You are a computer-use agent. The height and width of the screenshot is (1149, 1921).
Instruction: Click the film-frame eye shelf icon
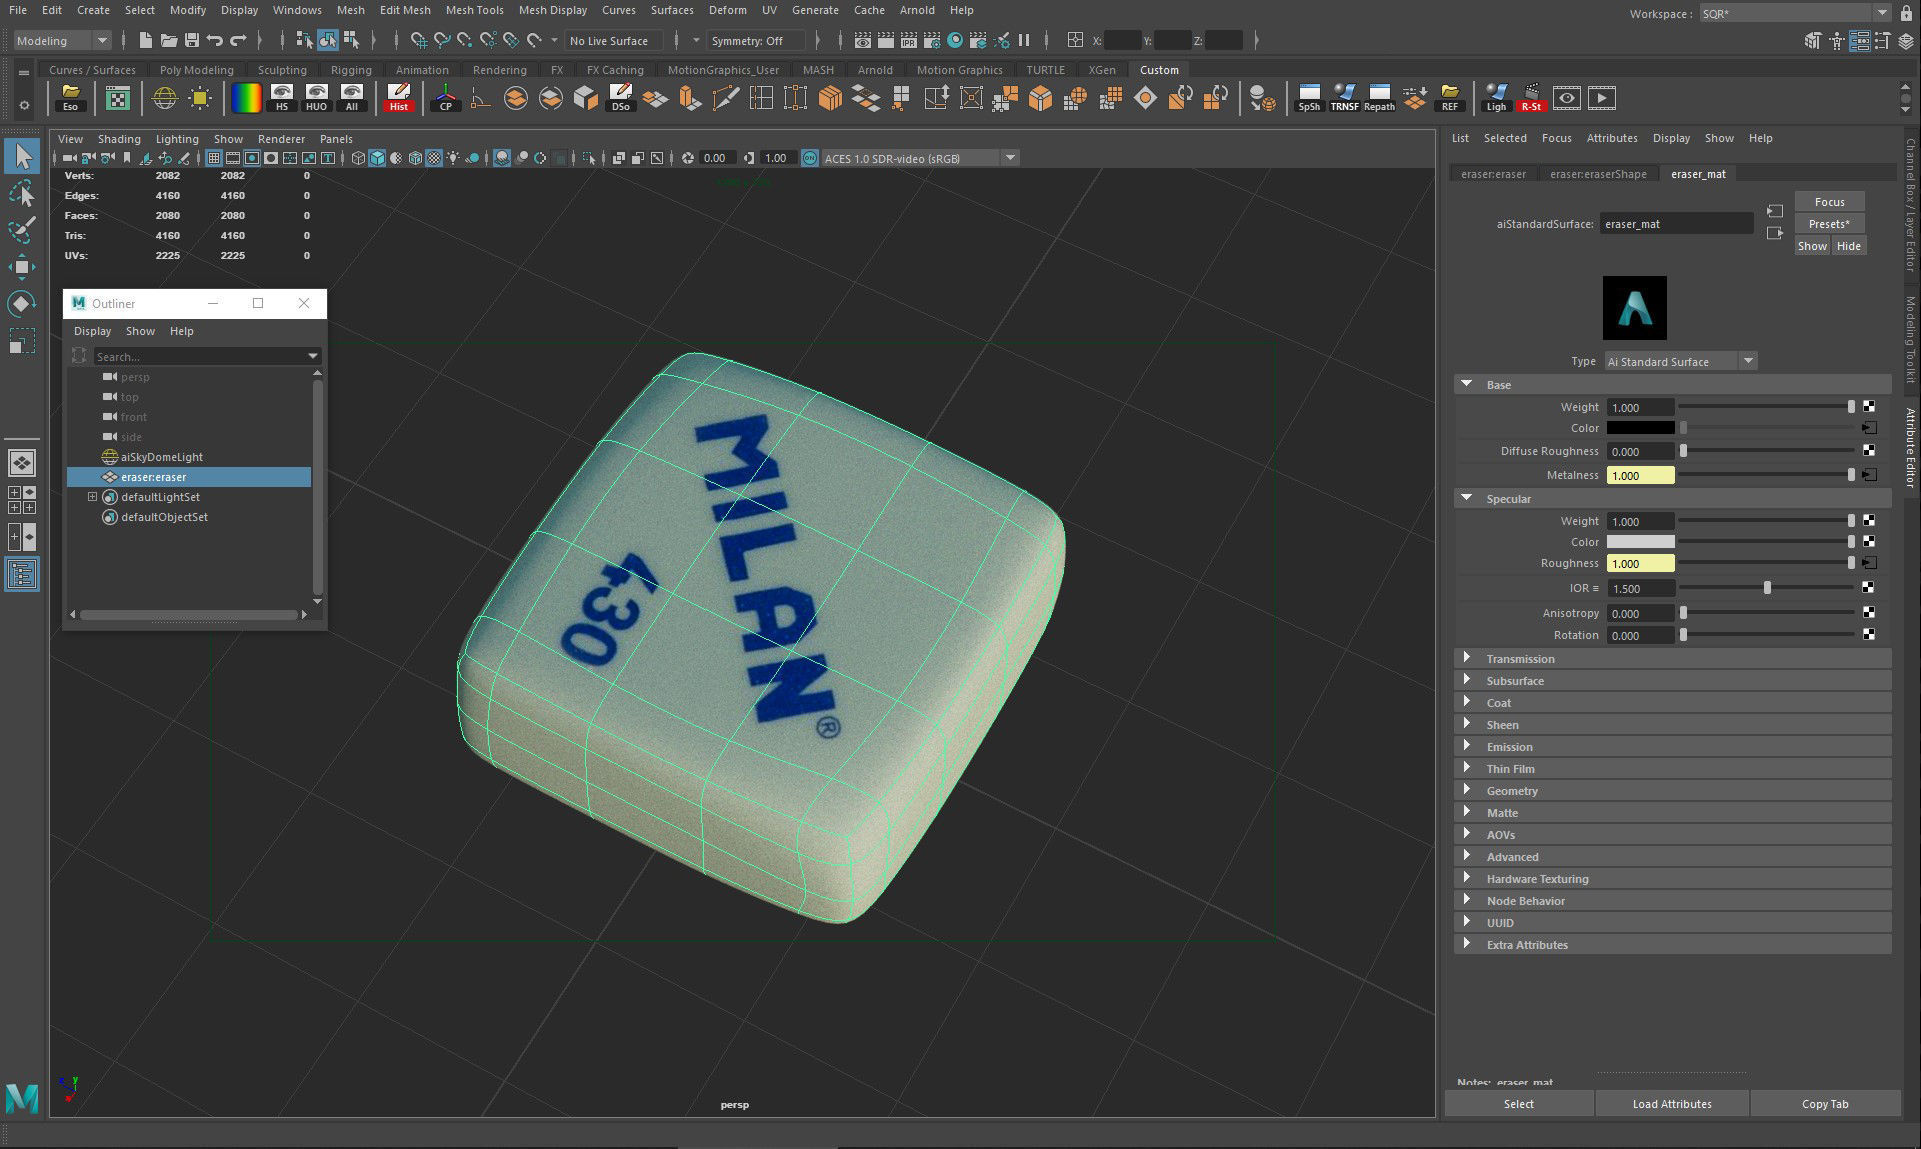point(1566,98)
